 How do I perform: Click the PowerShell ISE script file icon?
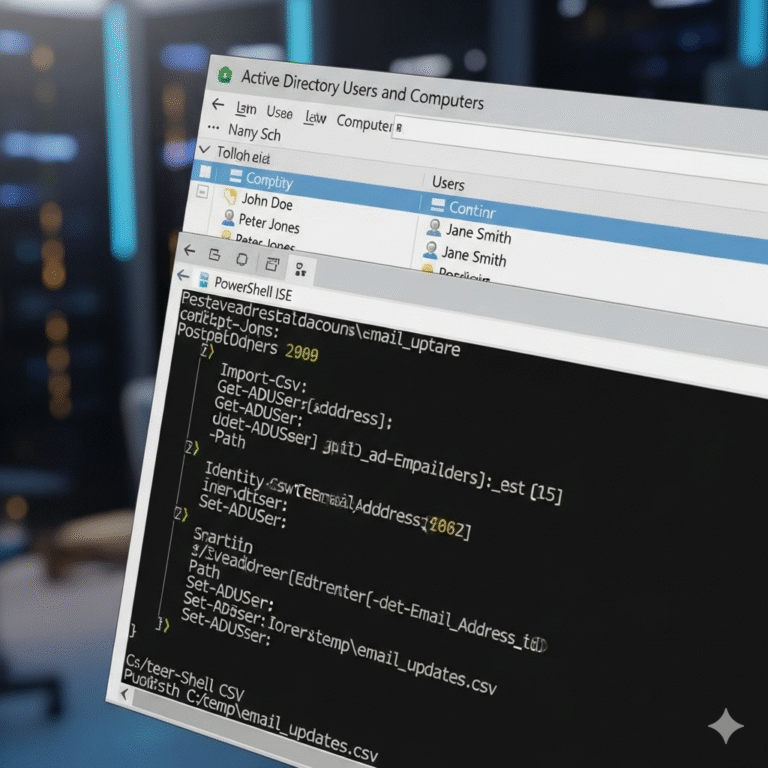pyautogui.click(x=205, y=280)
